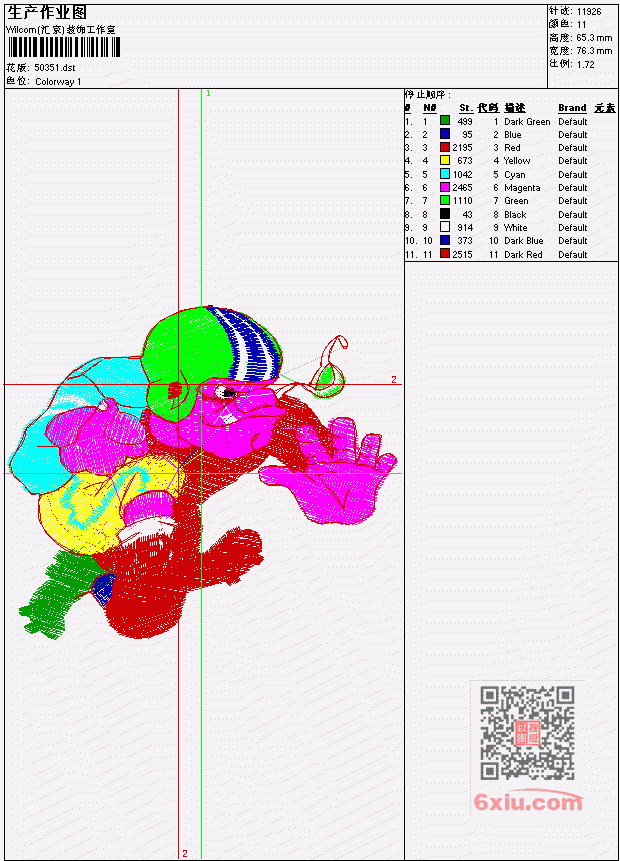The image size is (620, 861).
Task: Click the Red color swatch in row 3
Action: [445, 147]
